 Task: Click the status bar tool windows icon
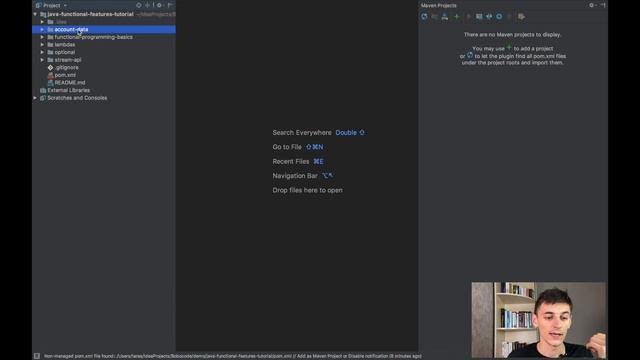pyautogui.click(x=37, y=356)
